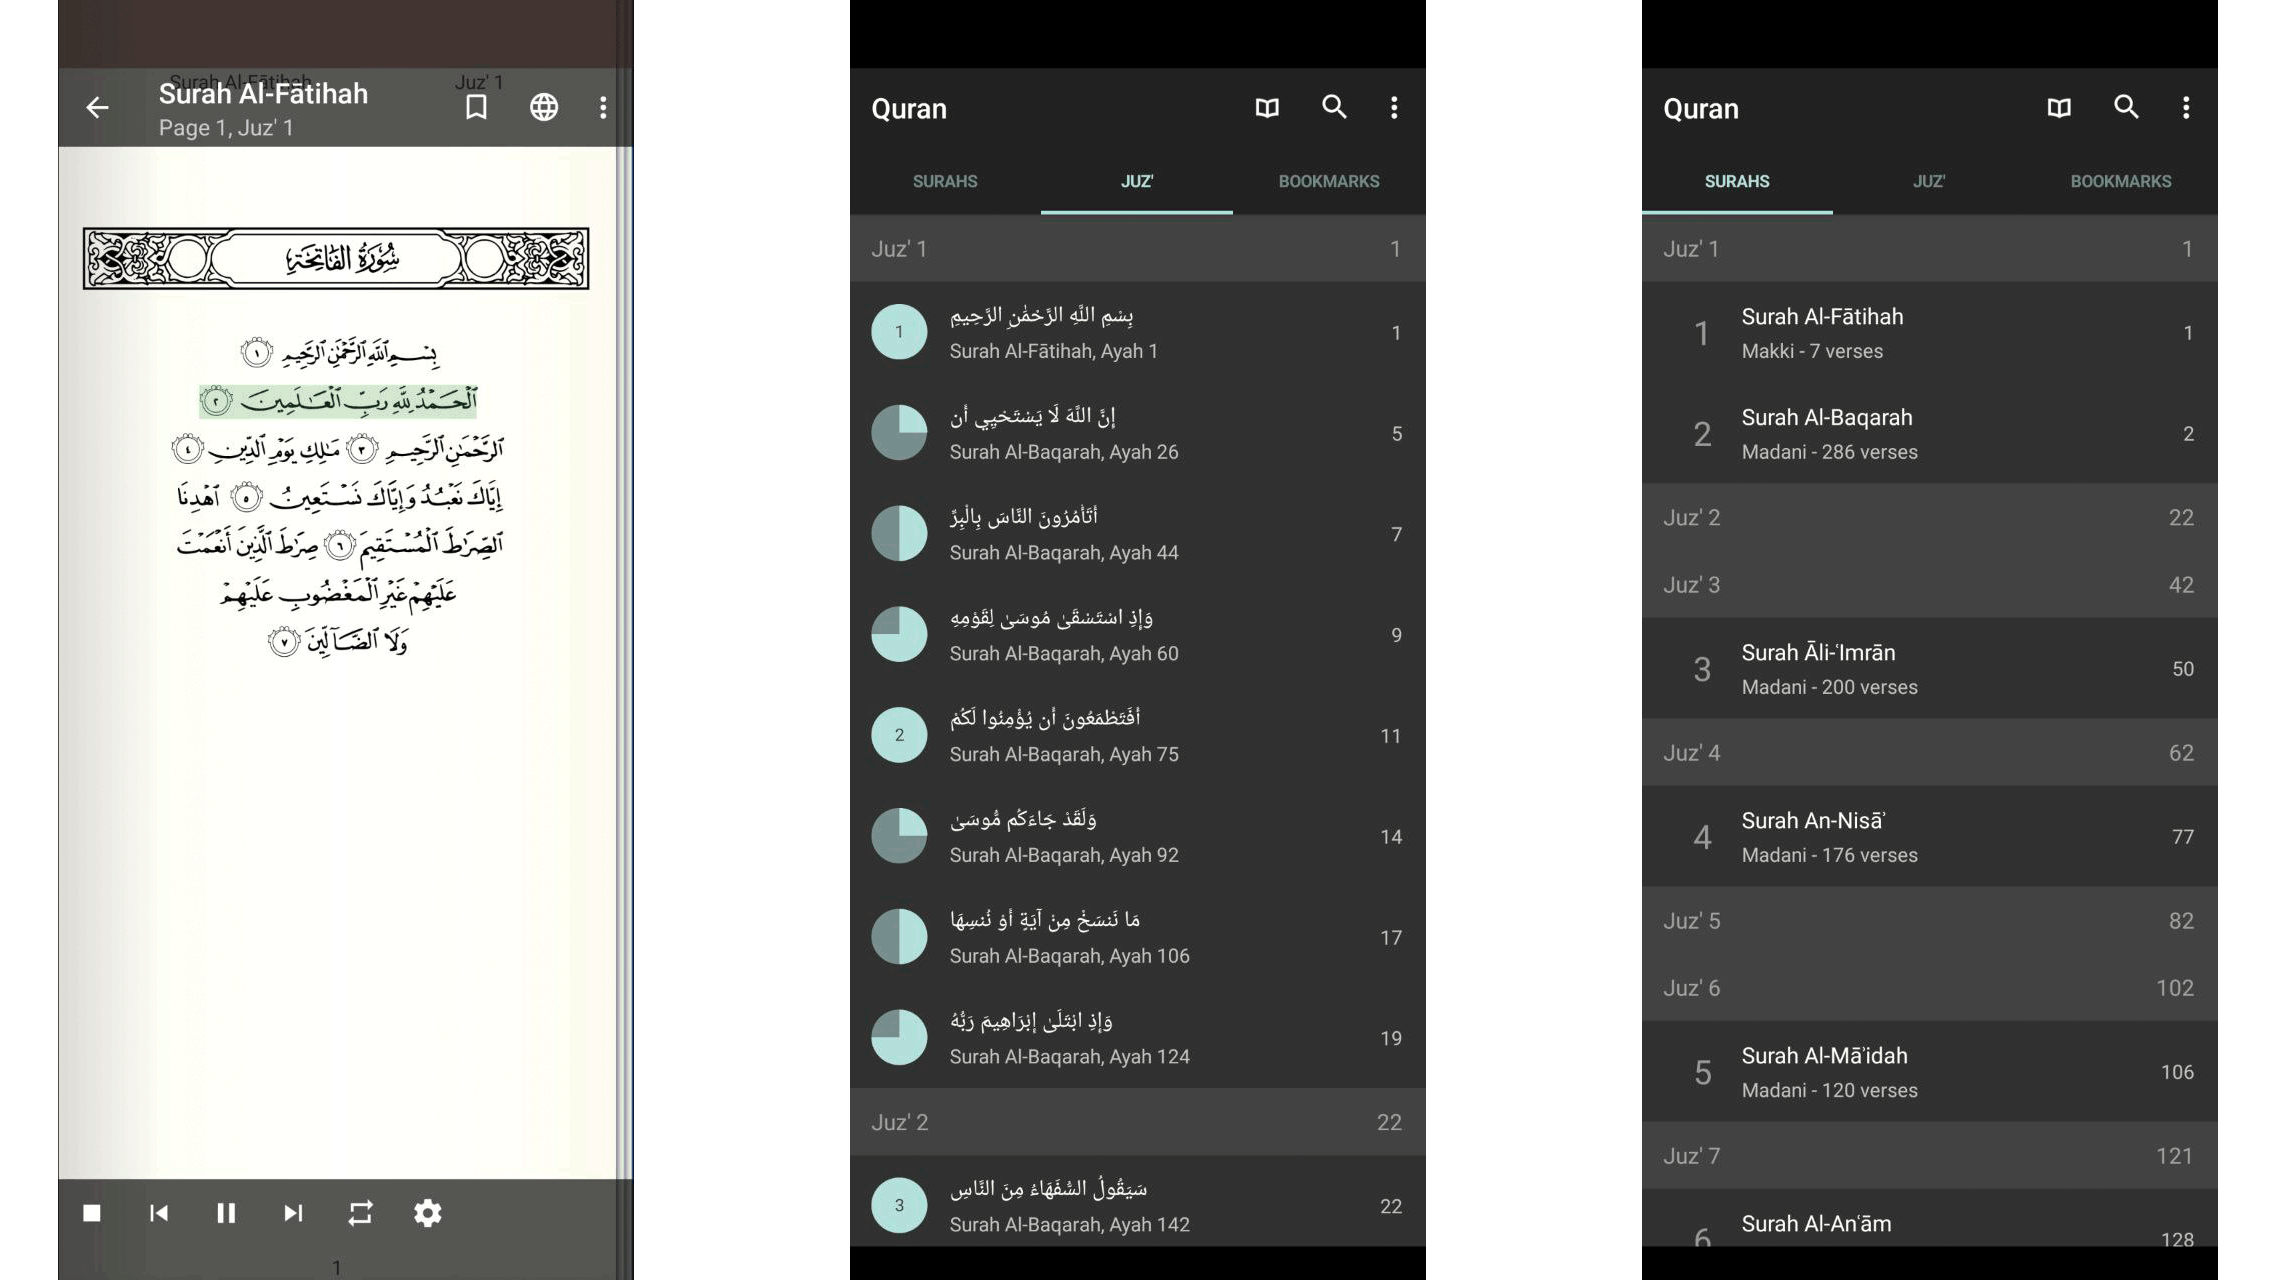
Task: Tap the hizb circle icon numbered 3
Action: pyautogui.click(x=899, y=1205)
